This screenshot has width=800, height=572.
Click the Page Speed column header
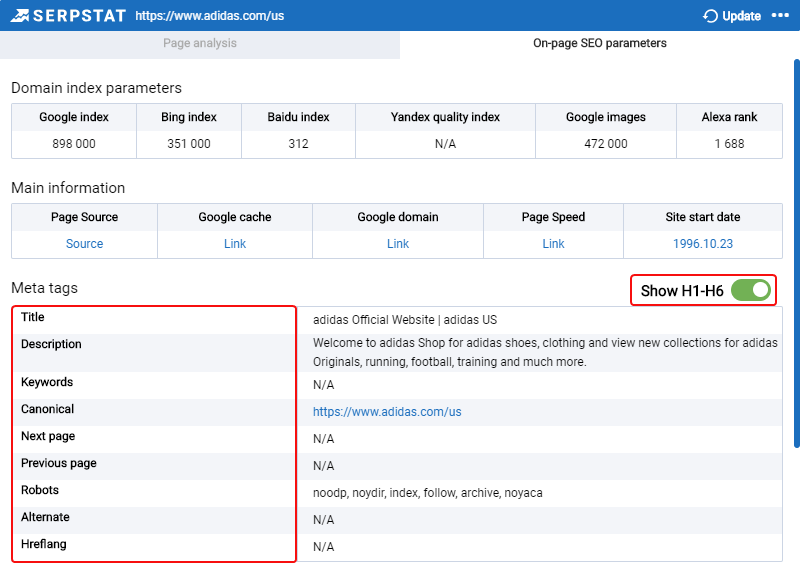click(553, 217)
